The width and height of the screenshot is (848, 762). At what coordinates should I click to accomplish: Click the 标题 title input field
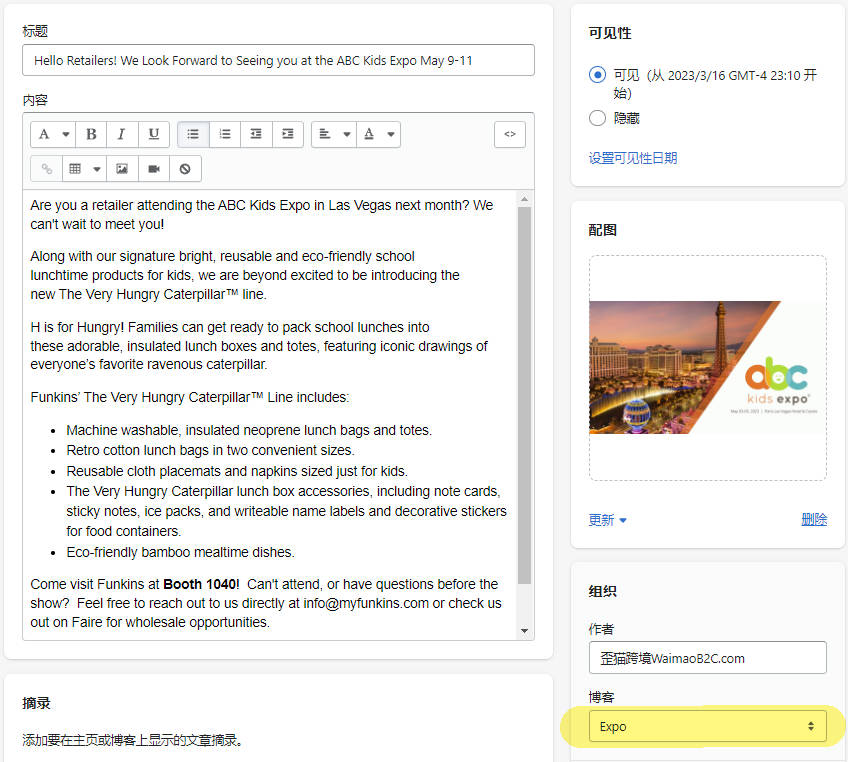[278, 60]
